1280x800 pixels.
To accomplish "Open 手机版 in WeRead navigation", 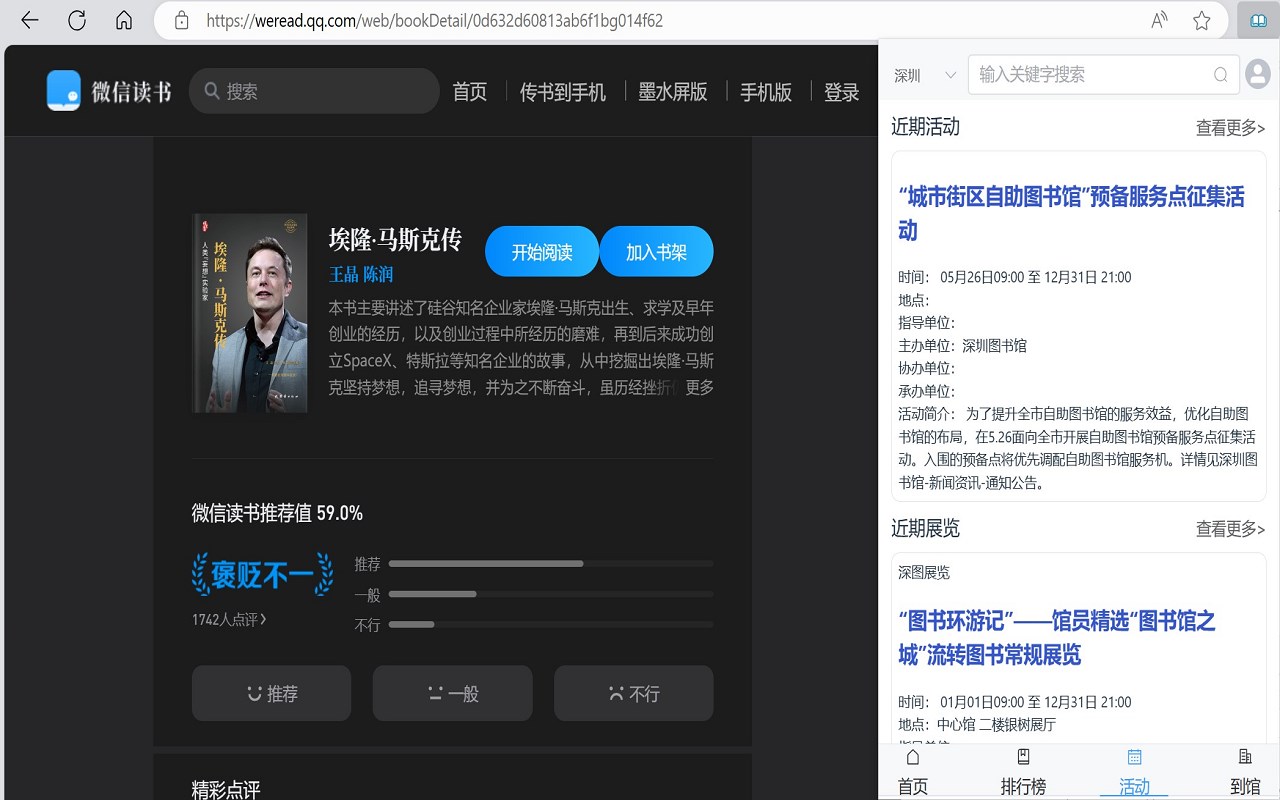I will click(766, 92).
